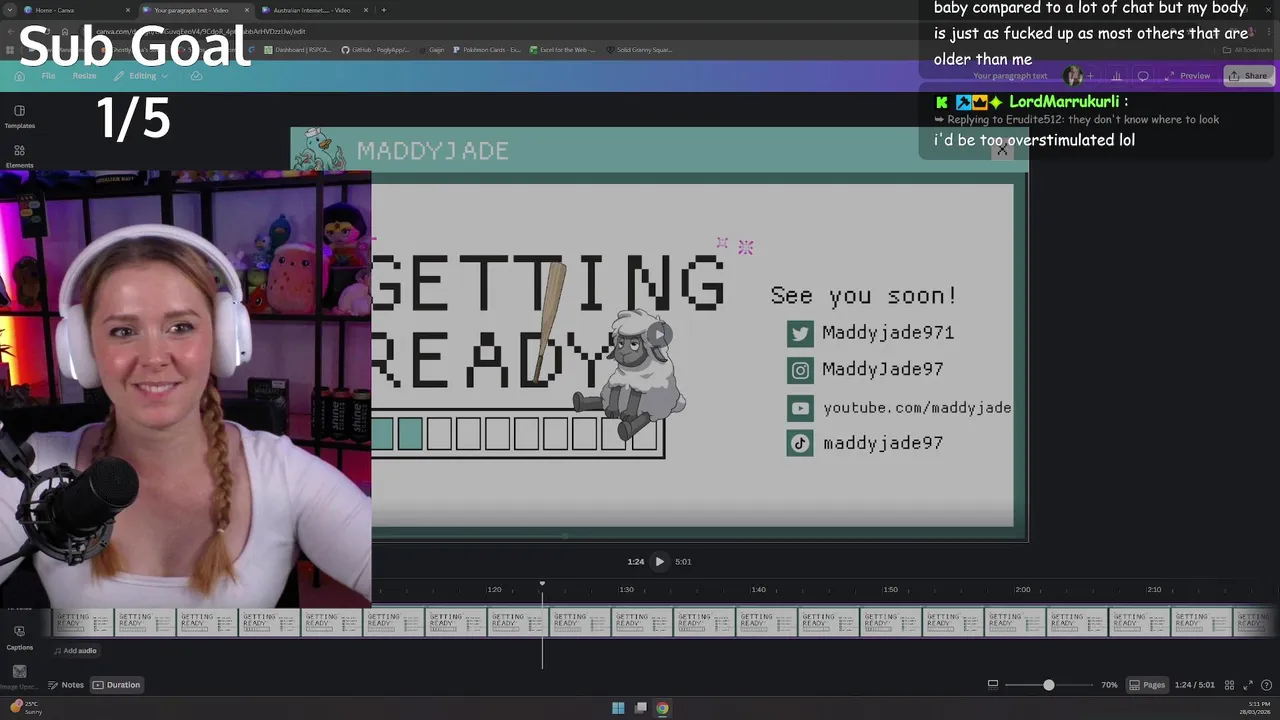Viewport: 1280px width, 720px height.
Task: Switch to the Australian Internet Video tab
Action: click(x=314, y=10)
